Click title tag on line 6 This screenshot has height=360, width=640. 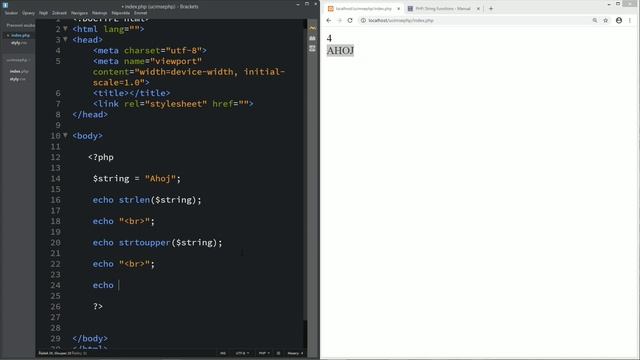[131, 93]
